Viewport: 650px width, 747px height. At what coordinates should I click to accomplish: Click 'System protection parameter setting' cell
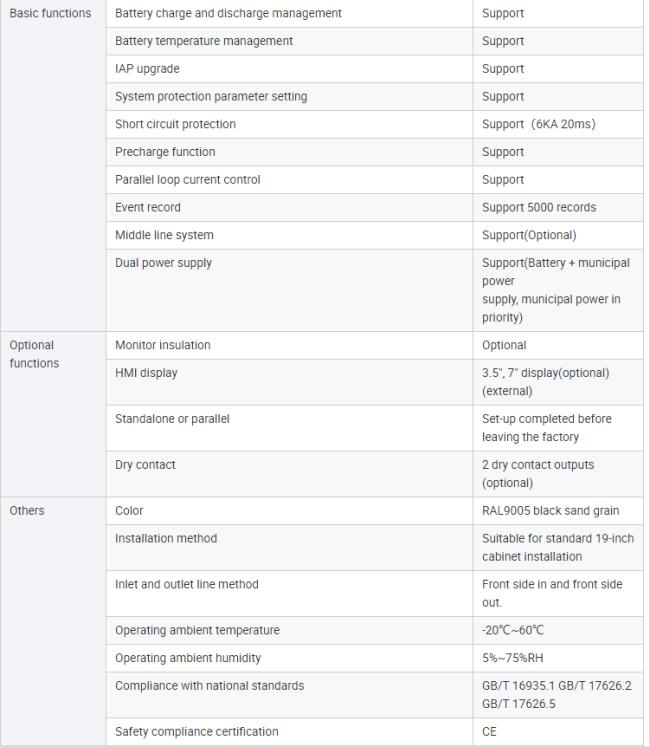click(x=211, y=97)
